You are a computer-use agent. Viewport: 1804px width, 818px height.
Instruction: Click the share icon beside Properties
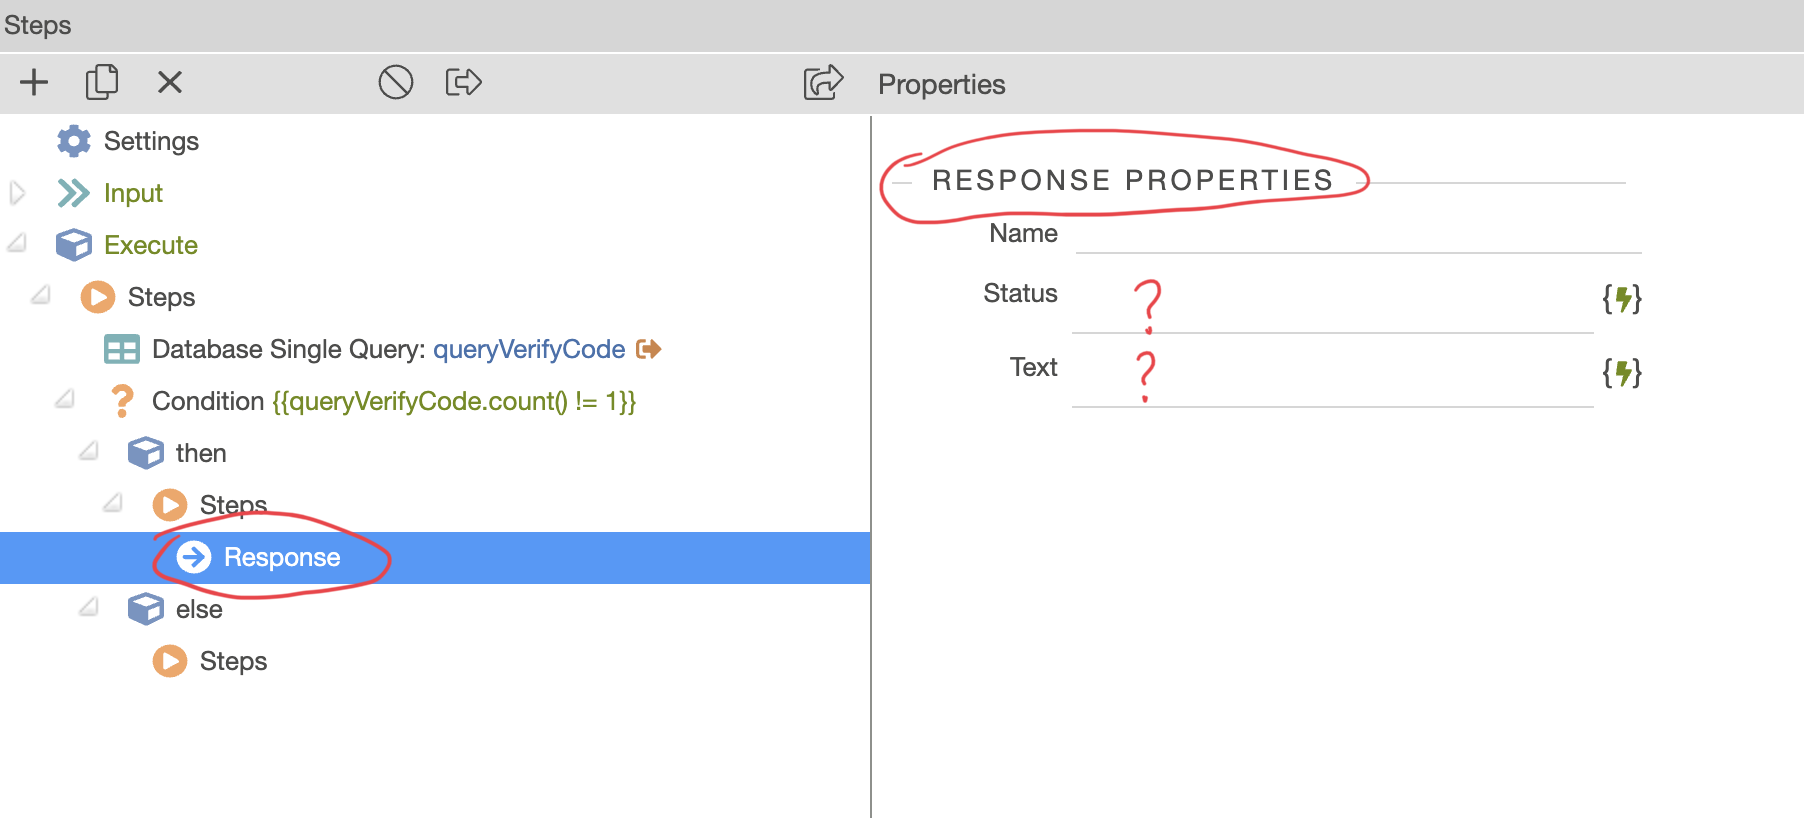pos(823,83)
